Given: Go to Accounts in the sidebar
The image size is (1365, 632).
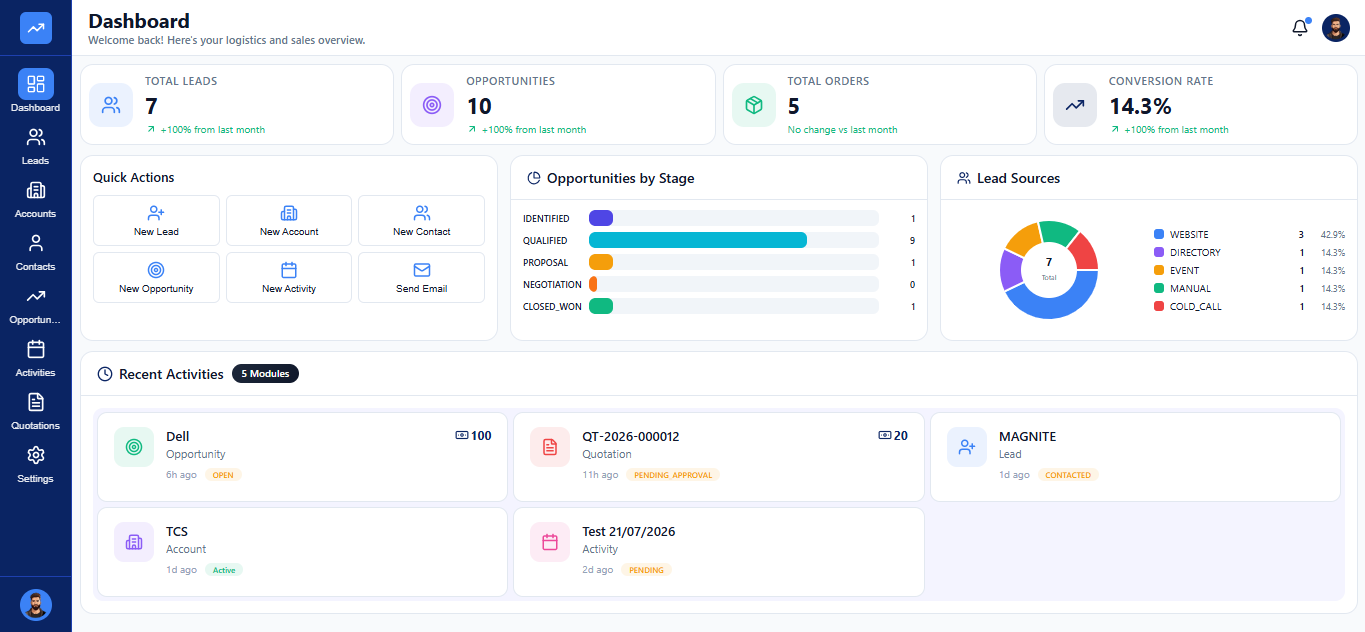Looking at the screenshot, I should click(36, 199).
